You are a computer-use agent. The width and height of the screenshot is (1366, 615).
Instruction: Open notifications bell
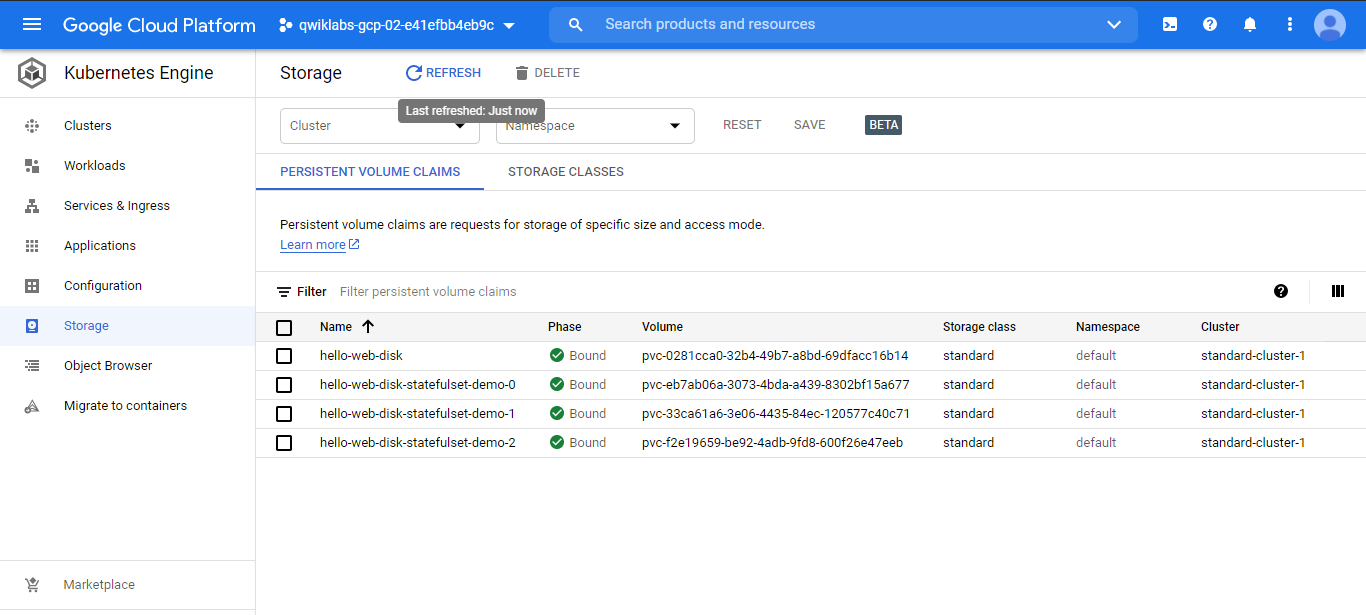[x=1250, y=24]
